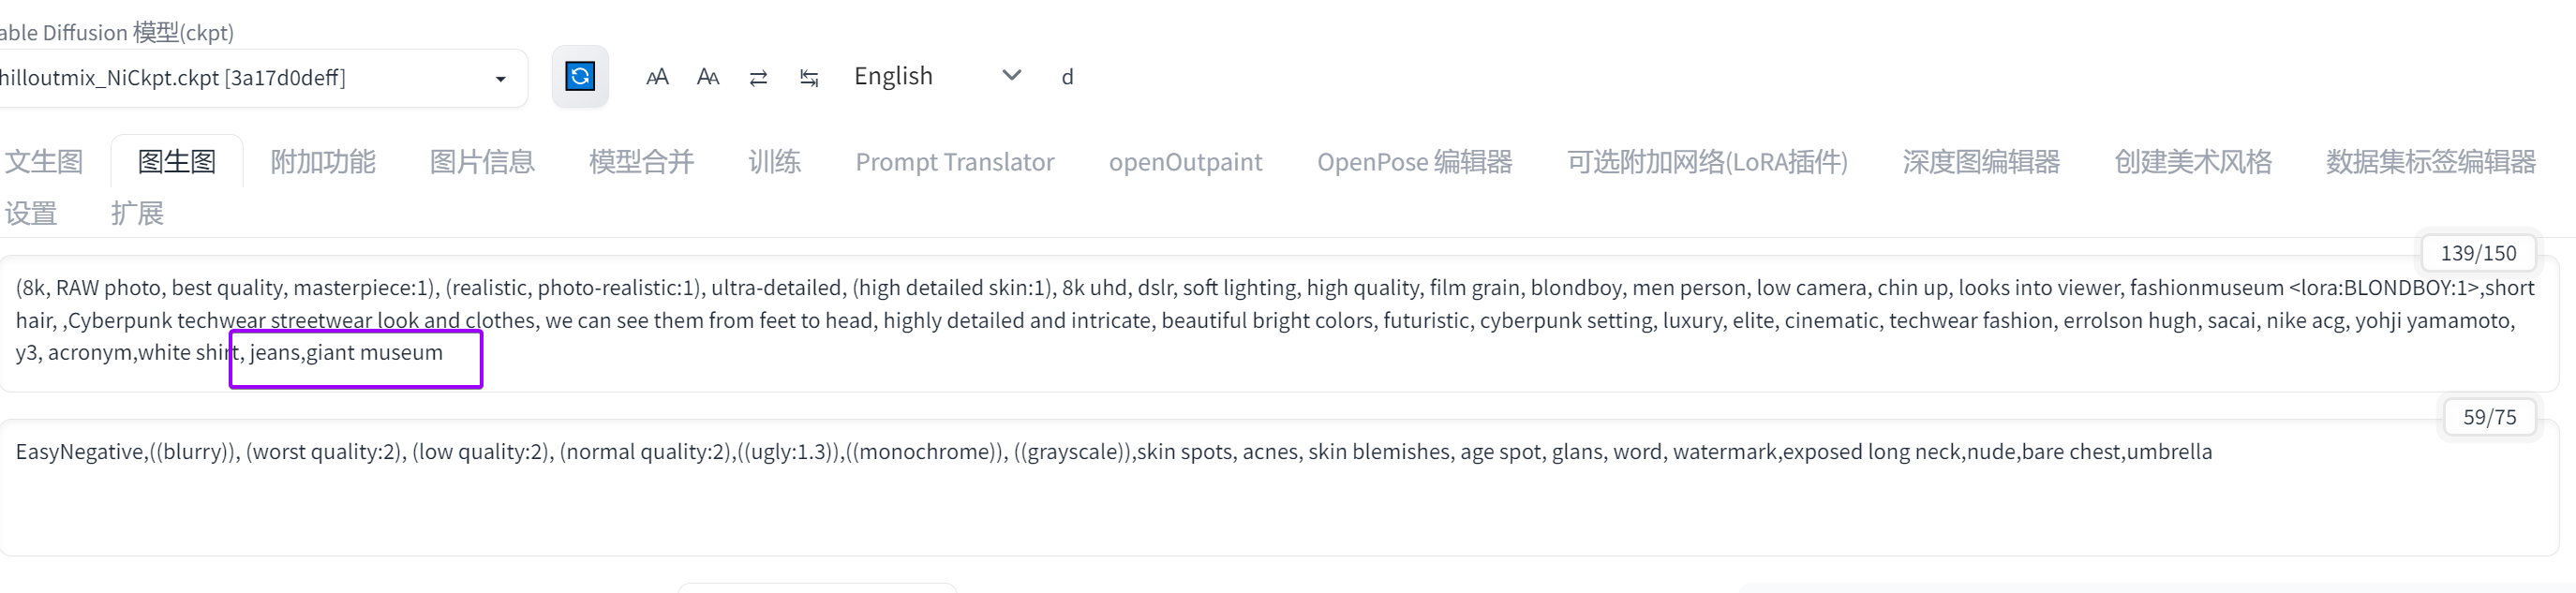Image resolution: width=2576 pixels, height=593 pixels.
Task: Refresh the Stable Diffusion checkpoint list
Action: click(580, 76)
